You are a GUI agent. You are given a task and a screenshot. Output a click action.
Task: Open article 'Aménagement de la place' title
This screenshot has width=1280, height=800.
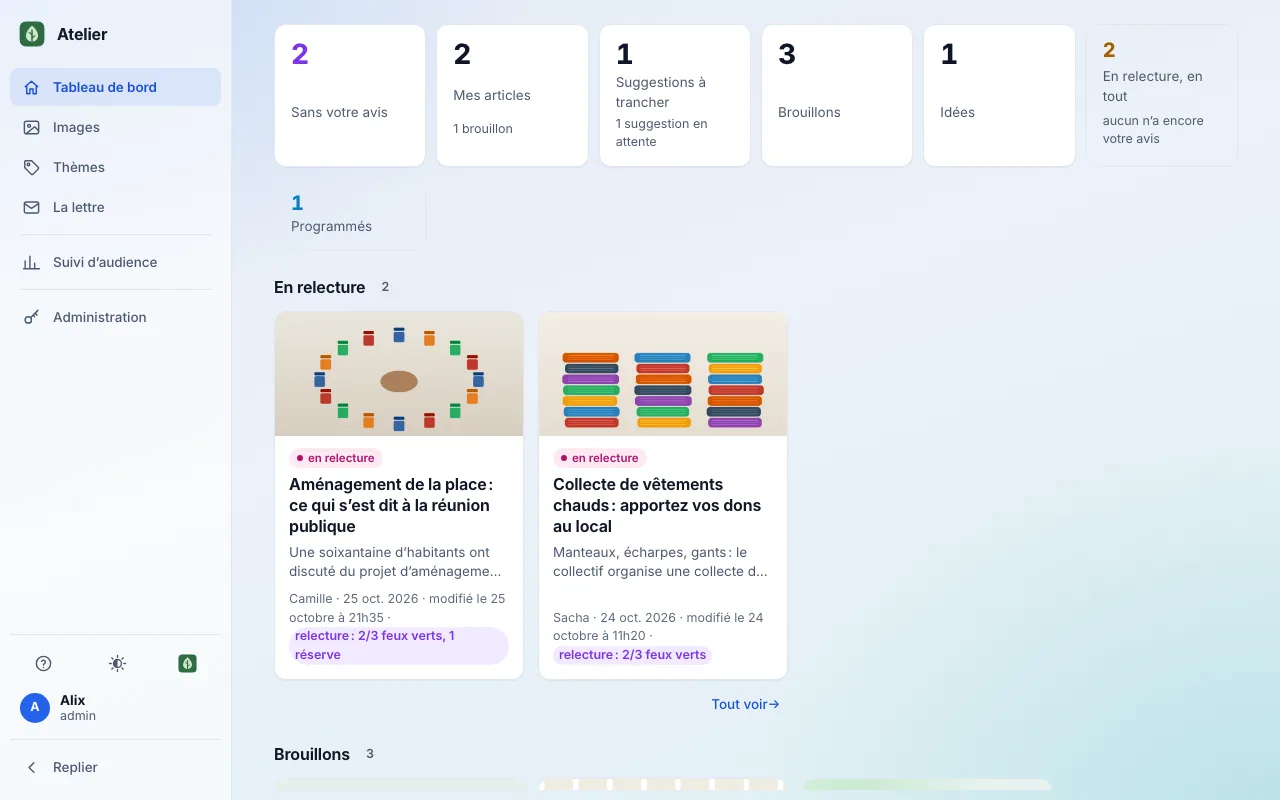(393, 505)
